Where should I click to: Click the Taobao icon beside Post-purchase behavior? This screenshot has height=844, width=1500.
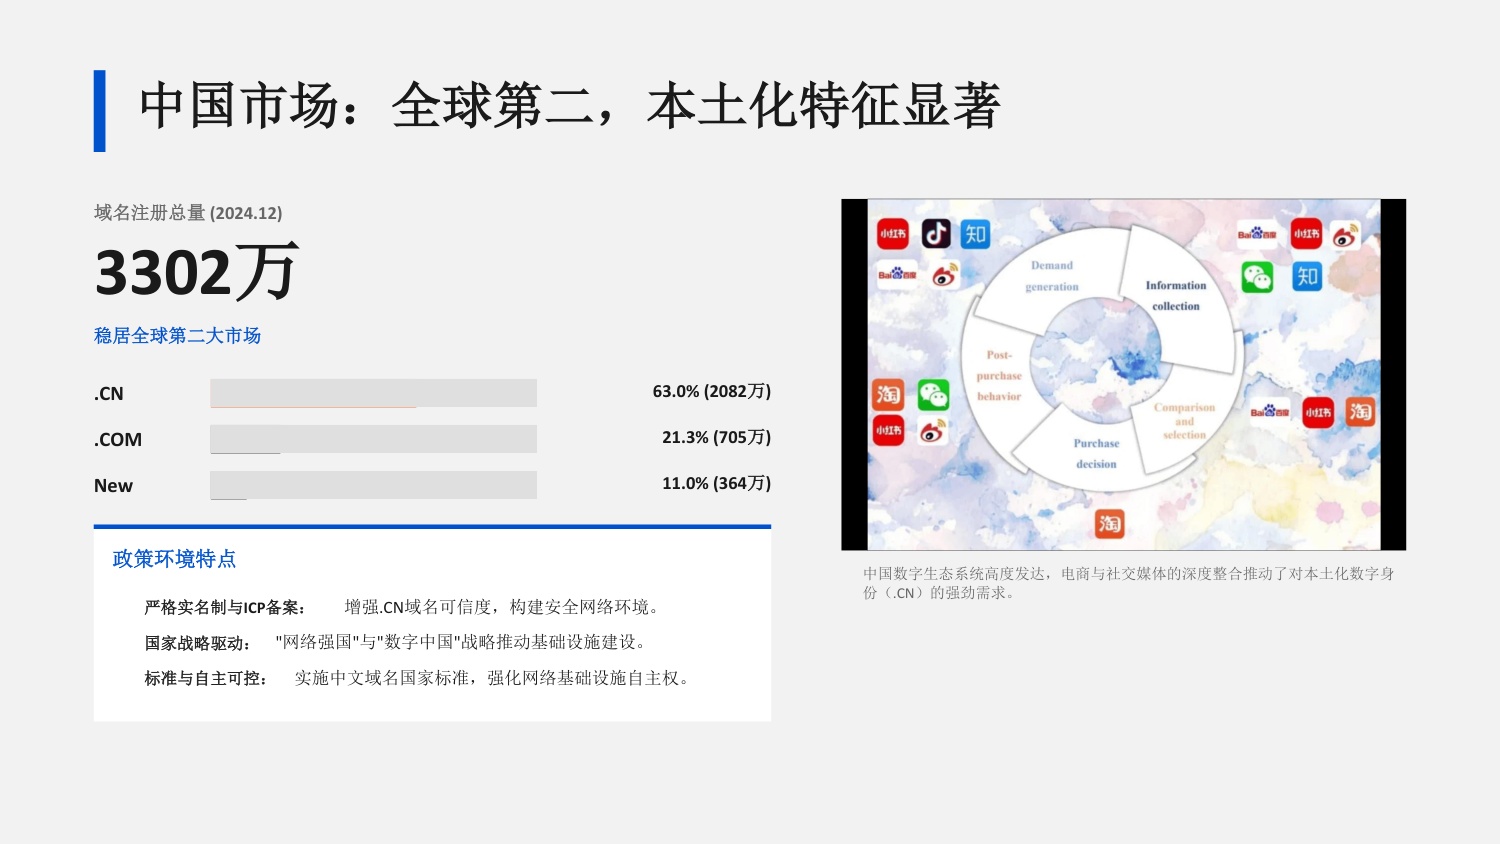point(888,394)
